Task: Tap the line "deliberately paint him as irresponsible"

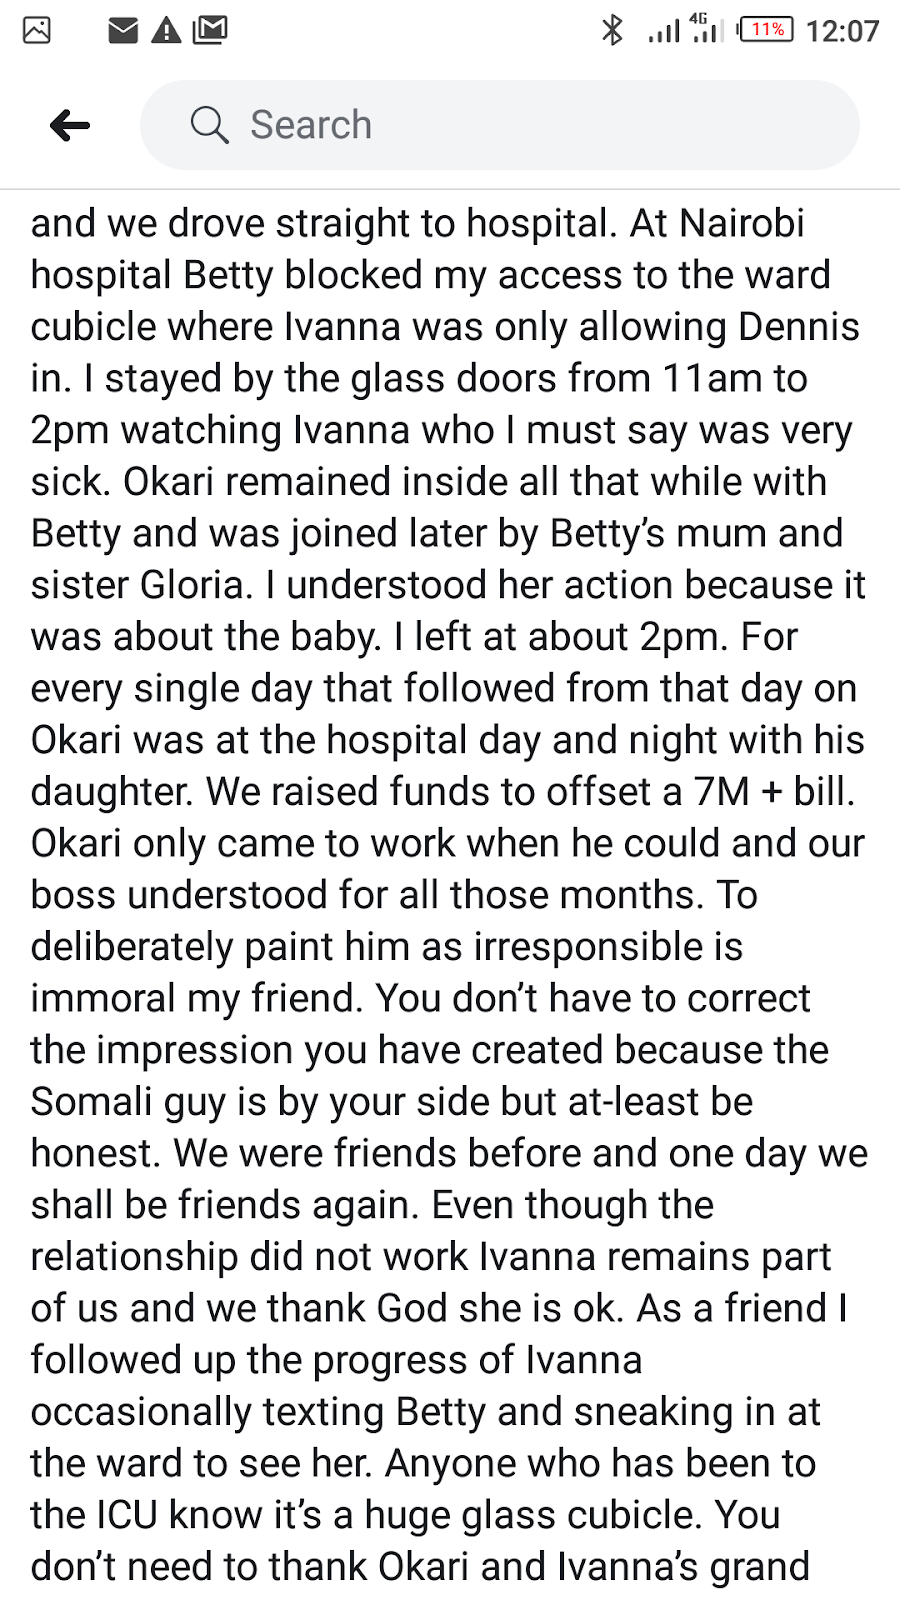Action: coord(387,947)
